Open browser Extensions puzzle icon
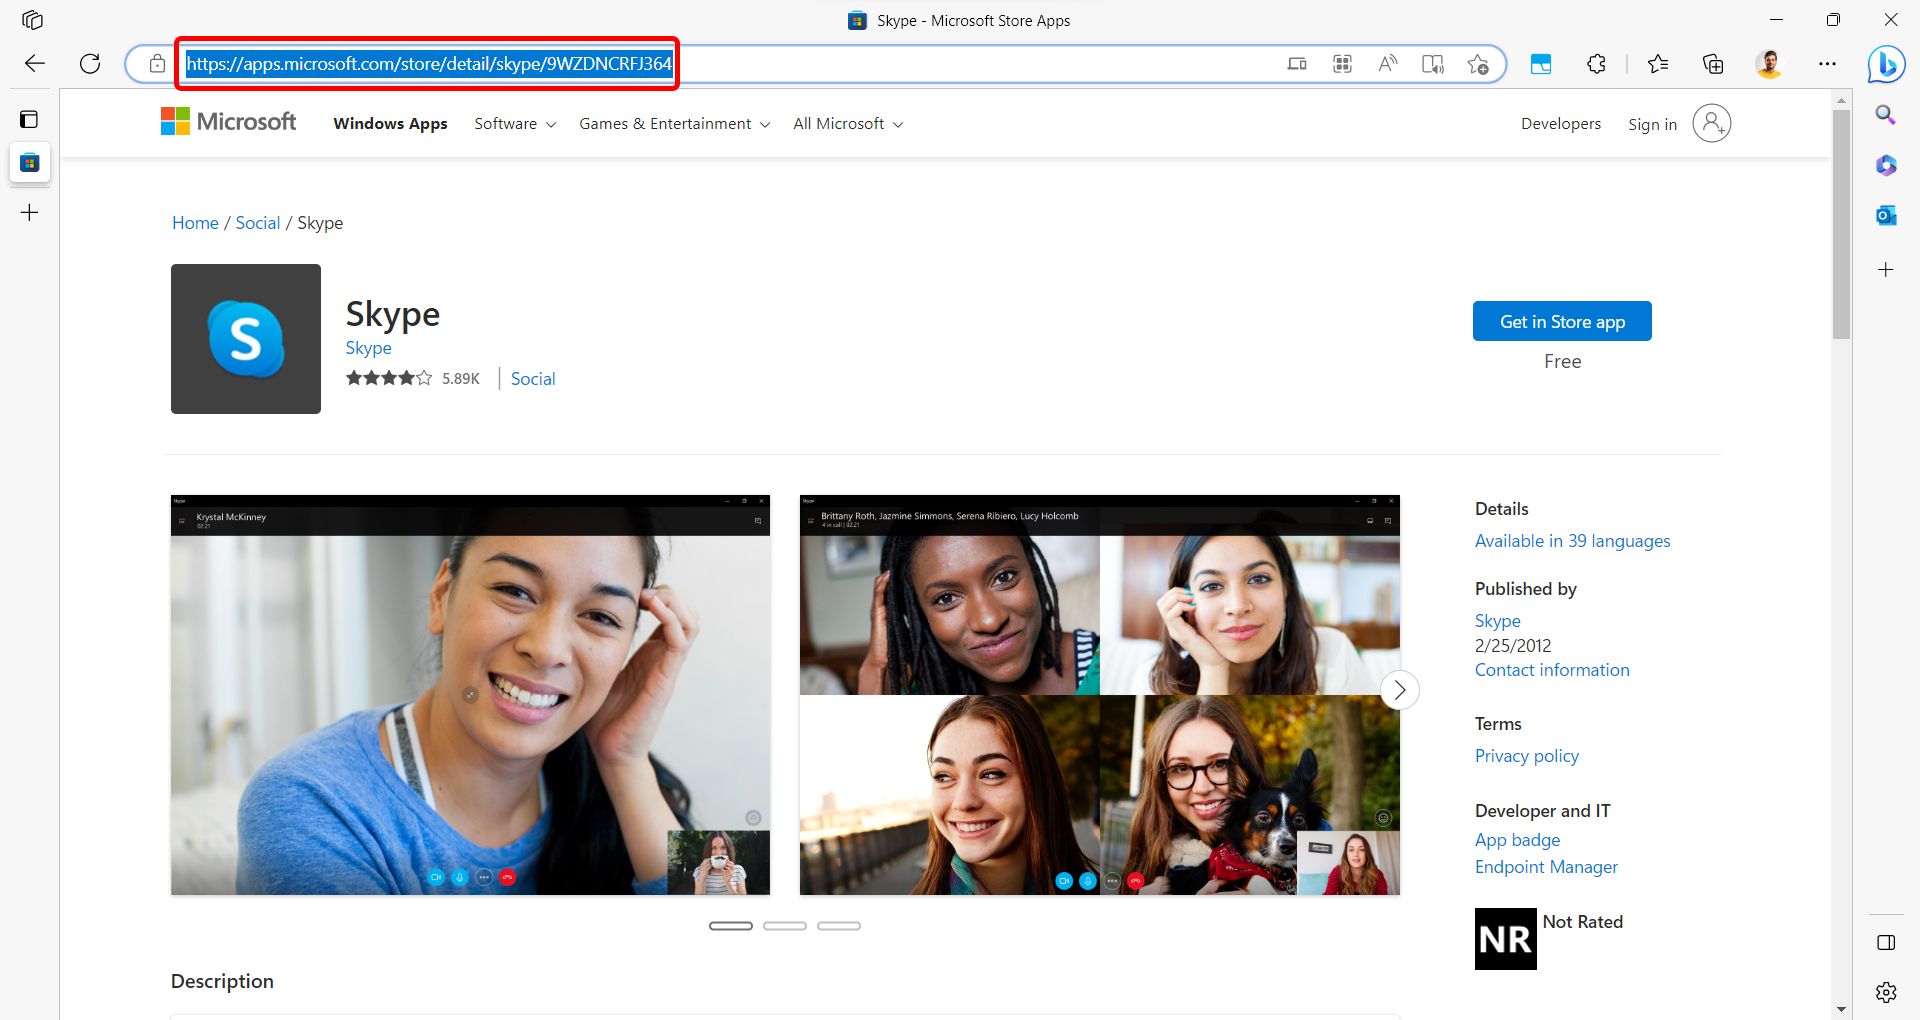Image resolution: width=1920 pixels, height=1020 pixels. (x=1596, y=64)
